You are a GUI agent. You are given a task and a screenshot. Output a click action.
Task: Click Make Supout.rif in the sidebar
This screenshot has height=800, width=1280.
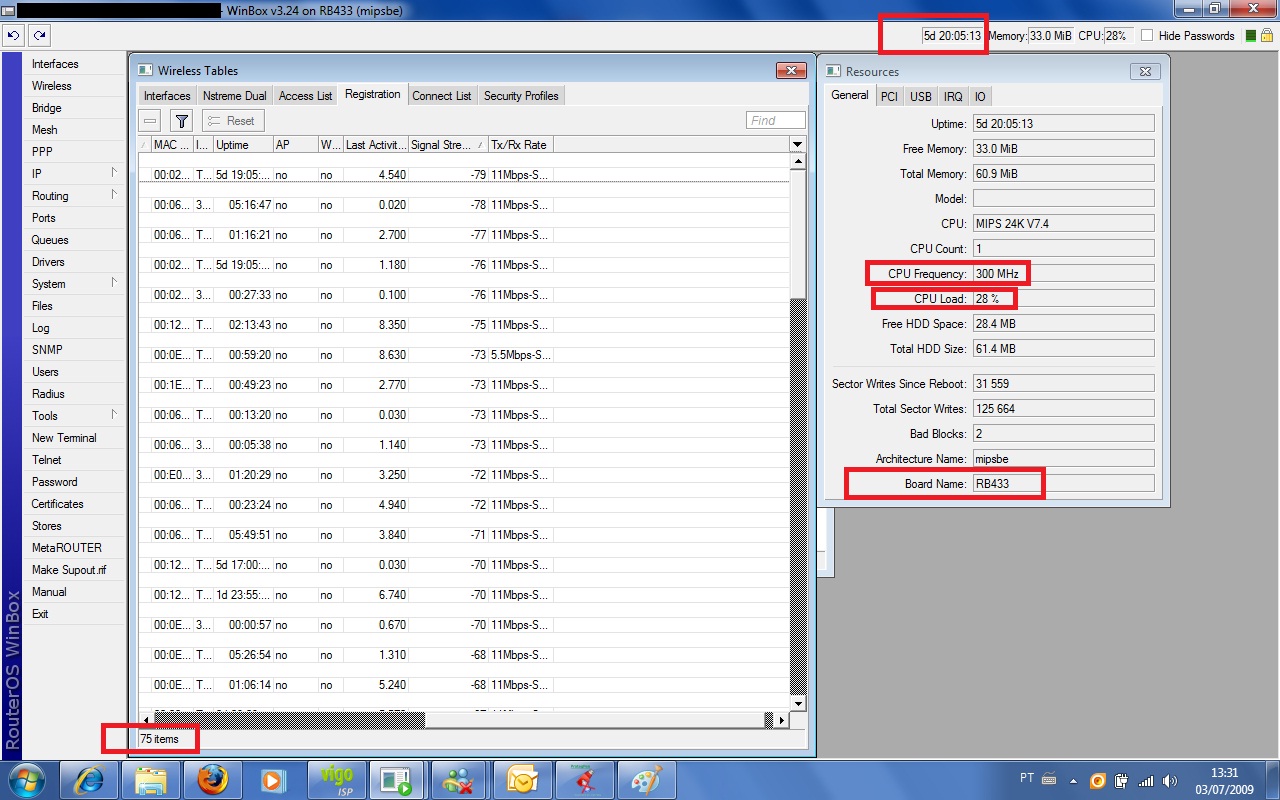[x=69, y=570]
